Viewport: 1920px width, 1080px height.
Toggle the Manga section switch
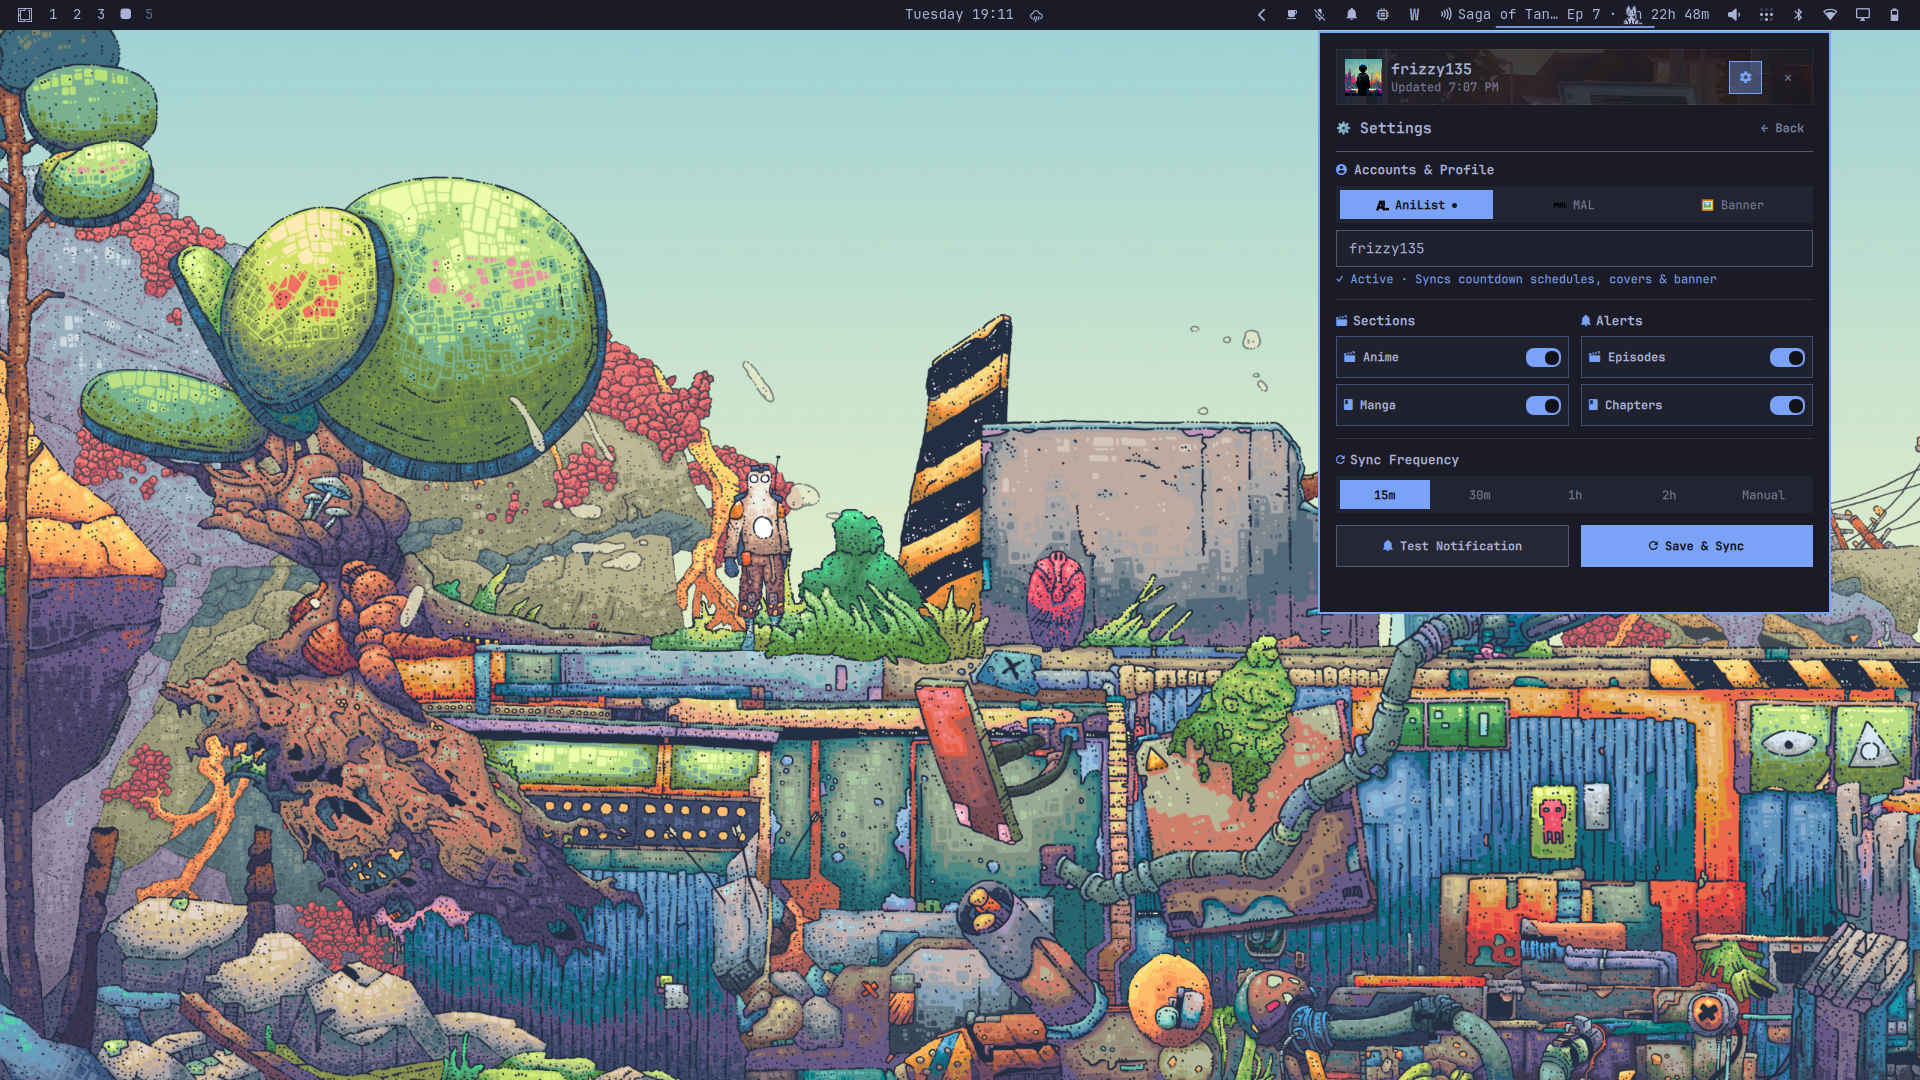(1543, 405)
